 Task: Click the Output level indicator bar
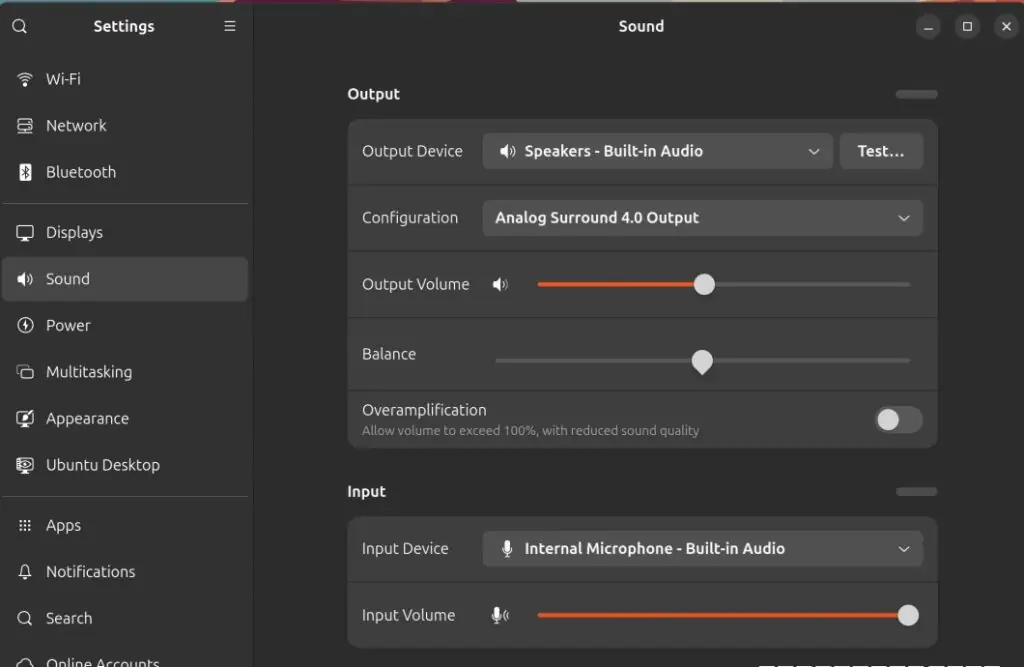[x=916, y=94]
